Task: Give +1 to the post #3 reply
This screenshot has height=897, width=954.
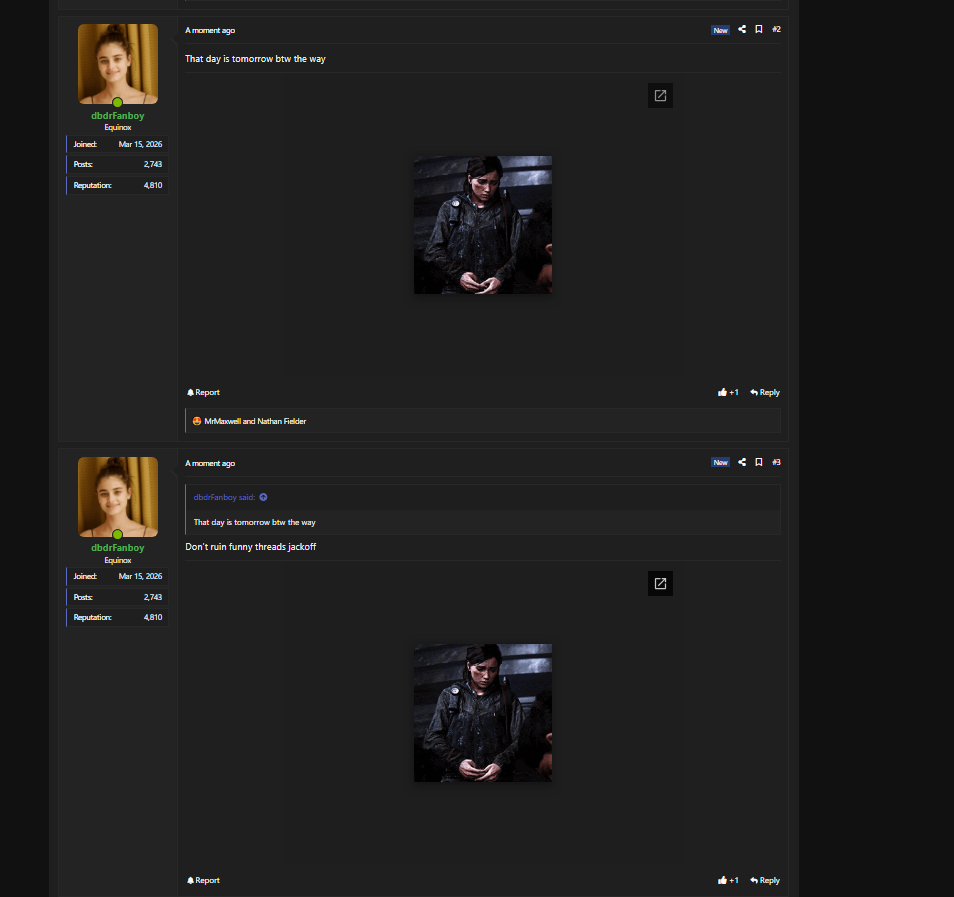Action: (x=728, y=880)
